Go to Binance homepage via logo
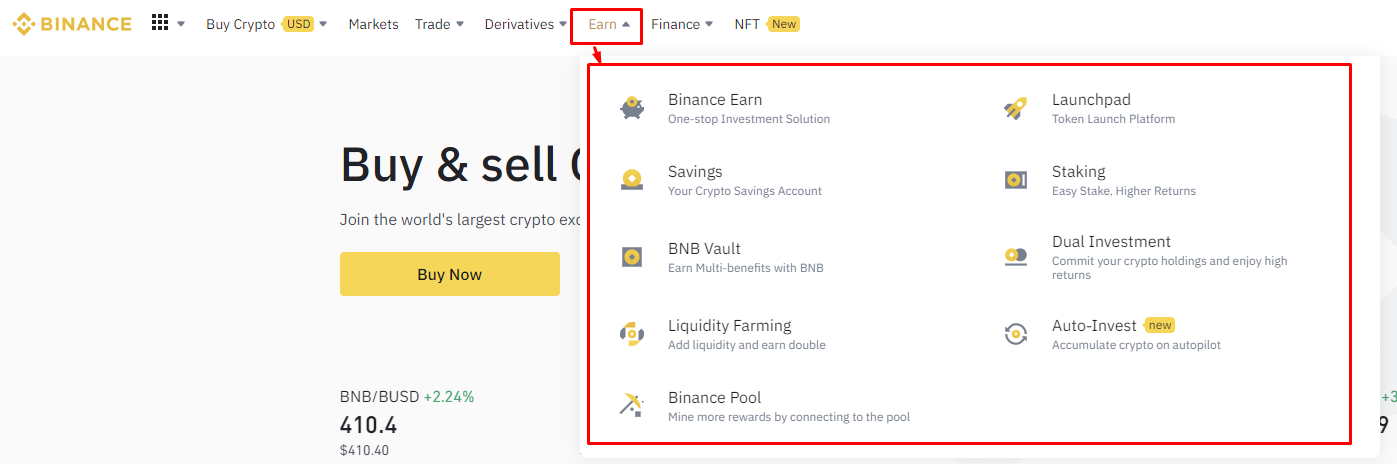This screenshot has width=1397, height=464. [x=72, y=24]
